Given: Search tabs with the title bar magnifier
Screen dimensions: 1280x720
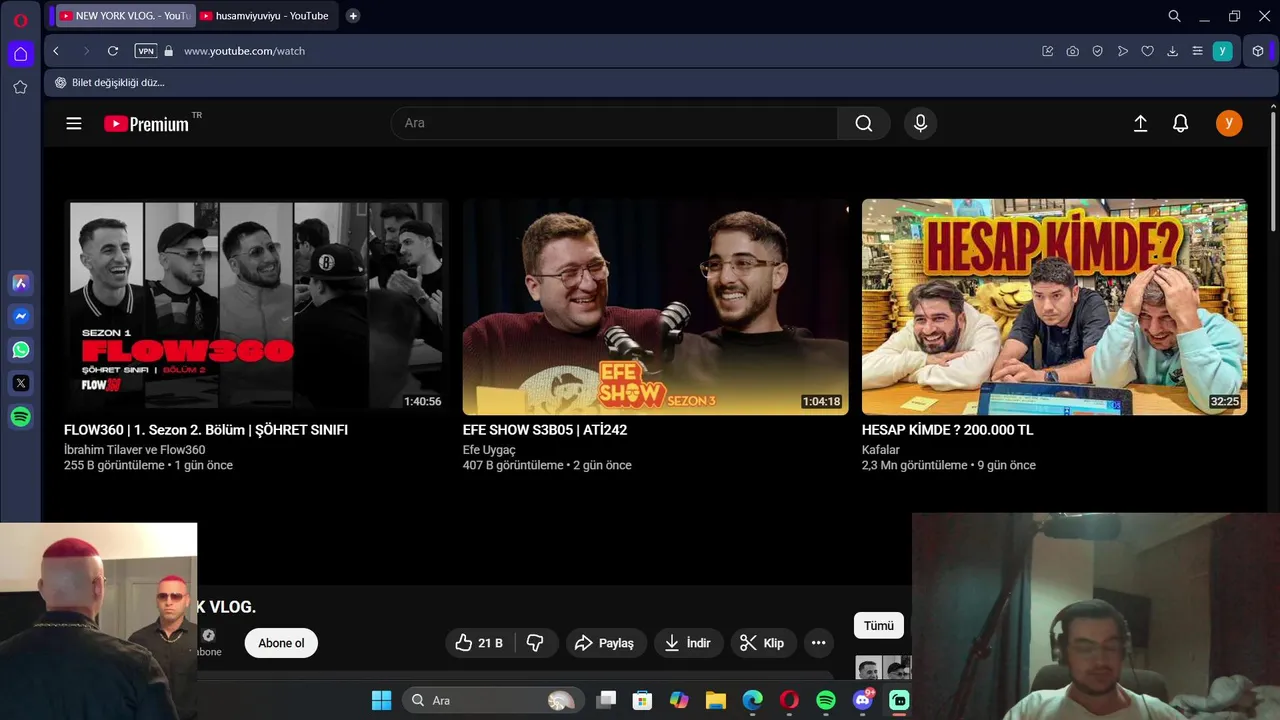Looking at the screenshot, I should tap(1174, 16).
